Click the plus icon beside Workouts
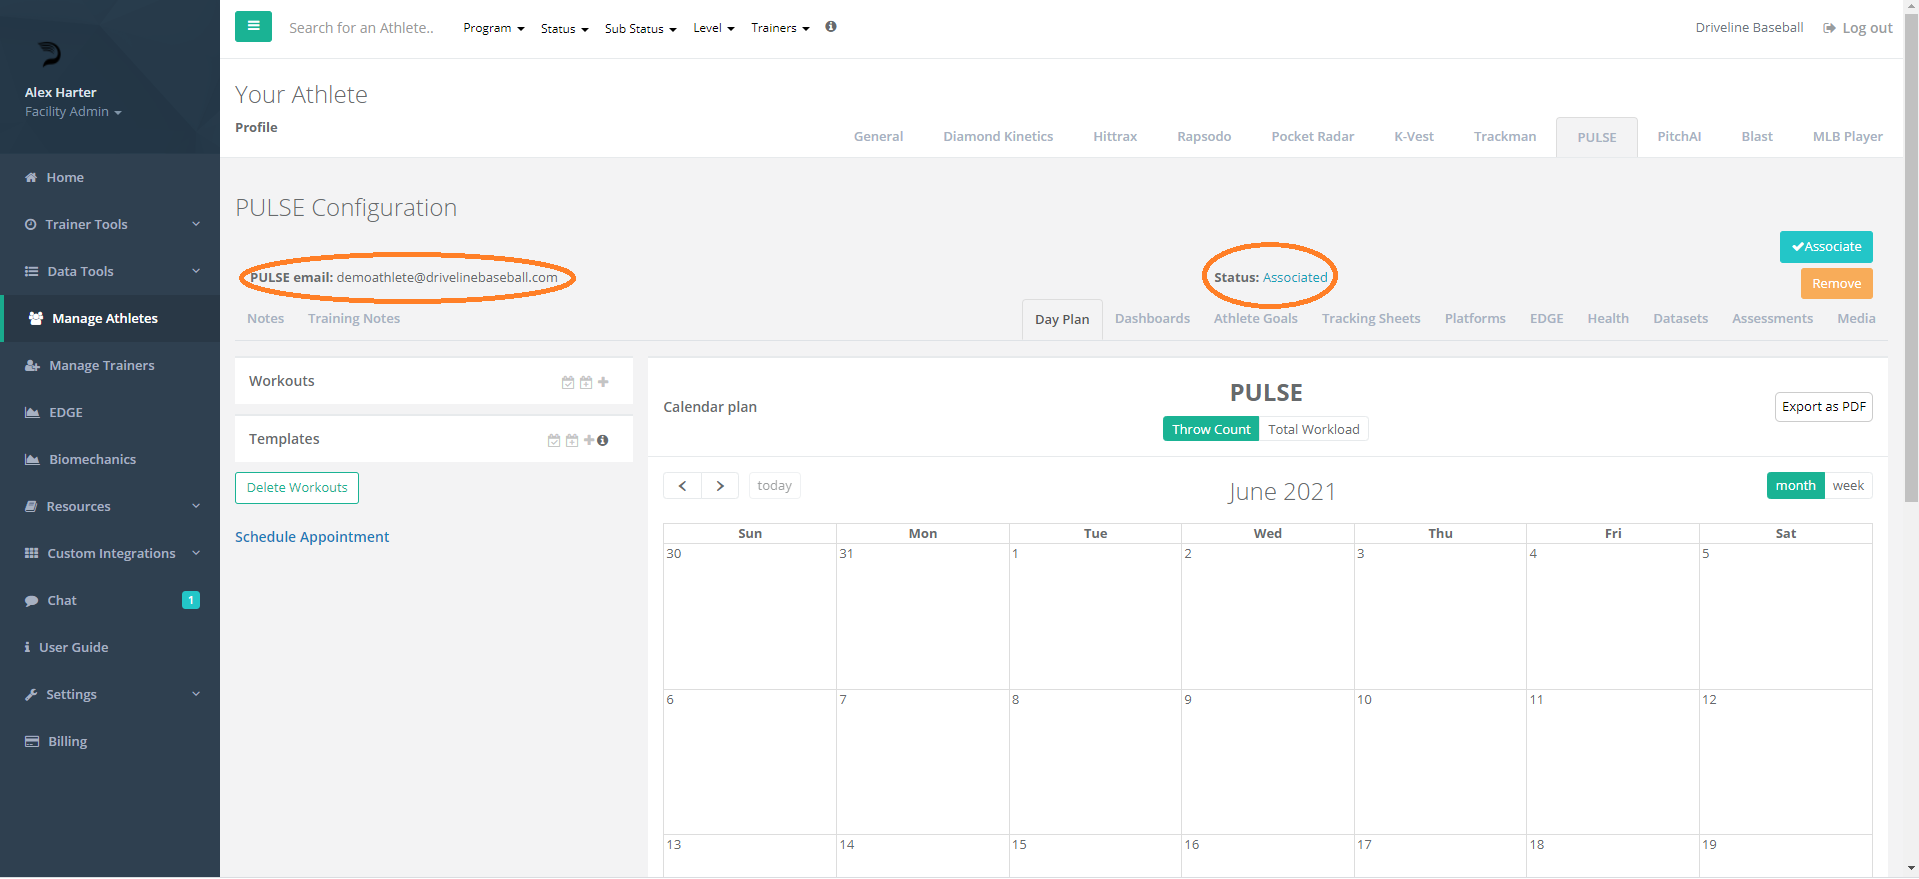Viewport: 1919px width, 879px height. coord(603,382)
